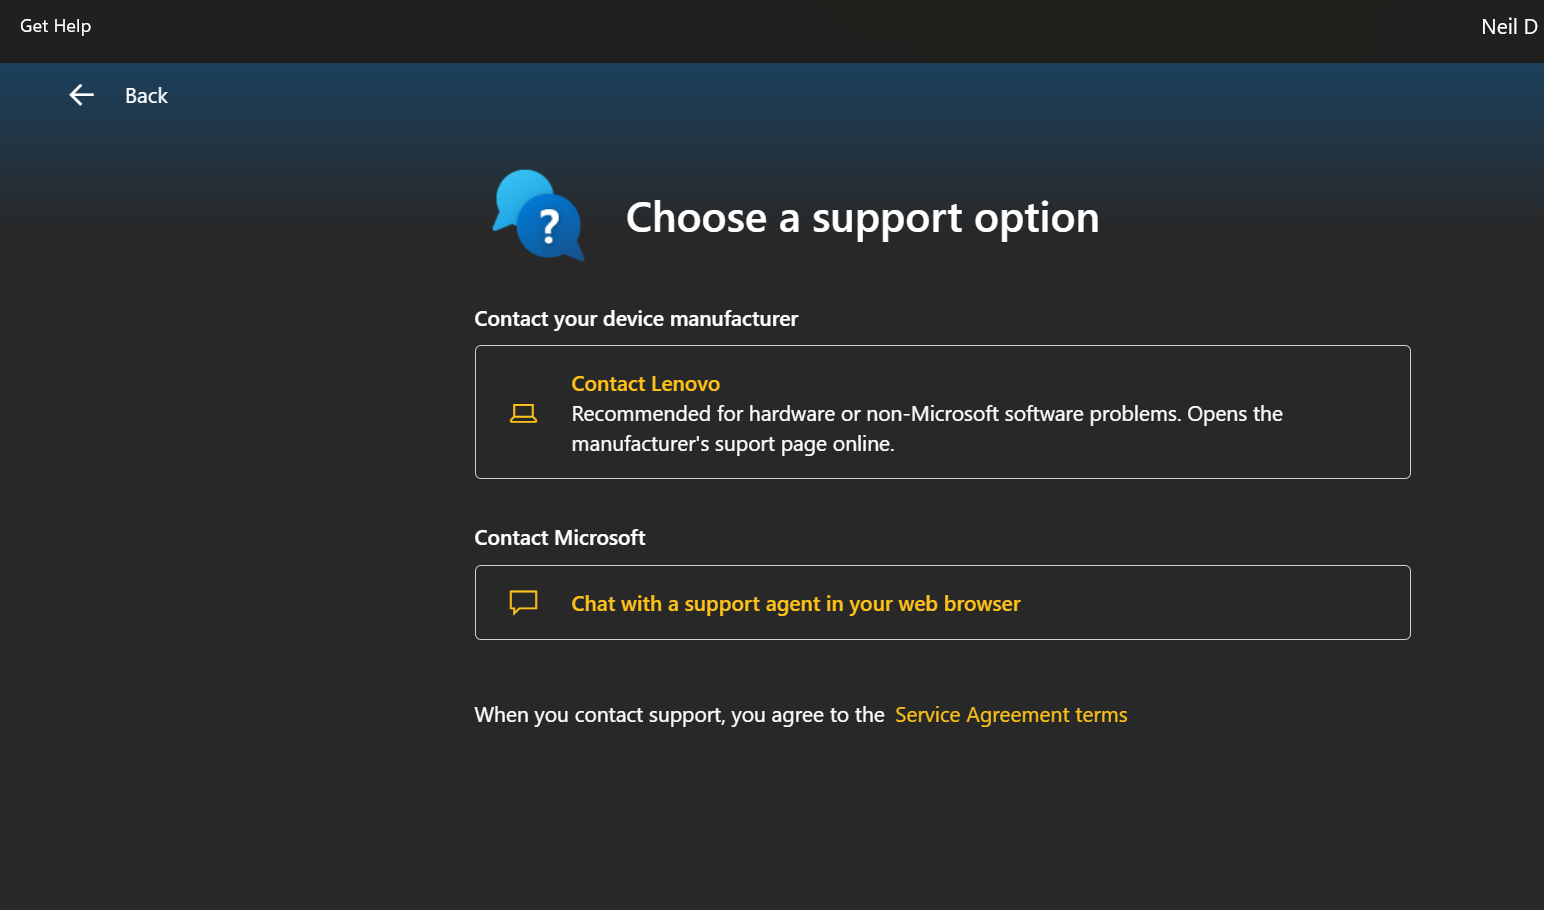Click the "Contact your device manufacturer" heading
1544x910 pixels.
point(636,319)
